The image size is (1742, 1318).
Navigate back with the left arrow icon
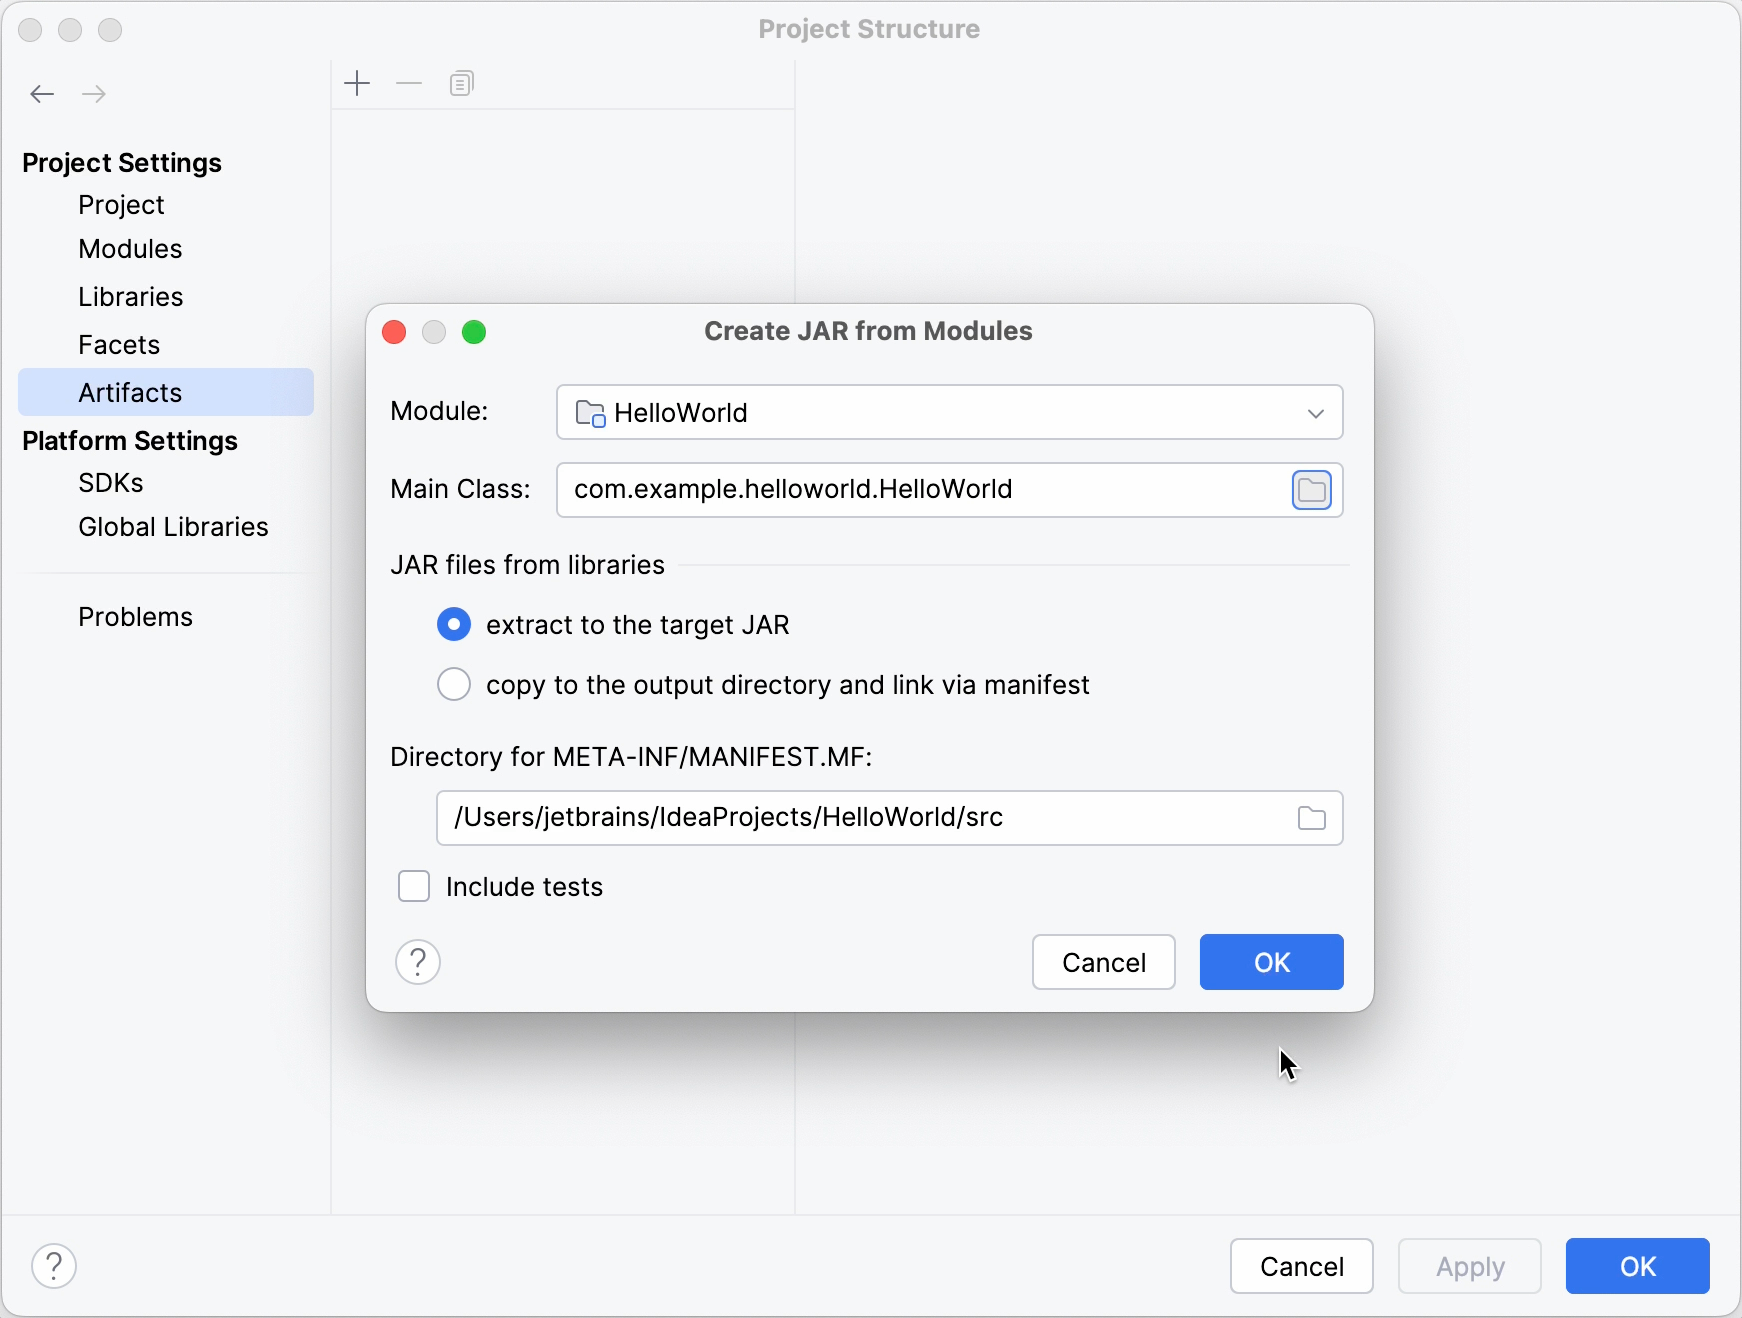click(42, 93)
